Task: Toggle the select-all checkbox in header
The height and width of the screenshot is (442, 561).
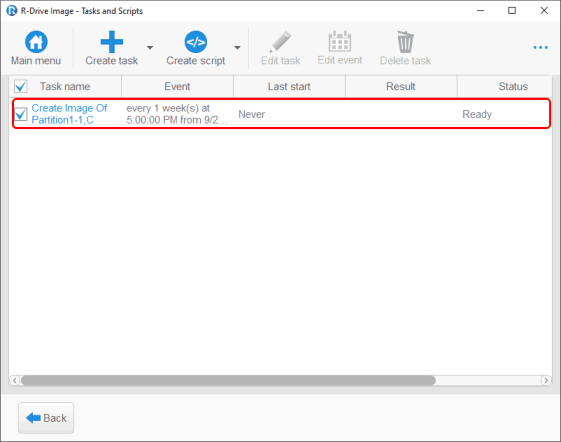Action: click(20, 86)
